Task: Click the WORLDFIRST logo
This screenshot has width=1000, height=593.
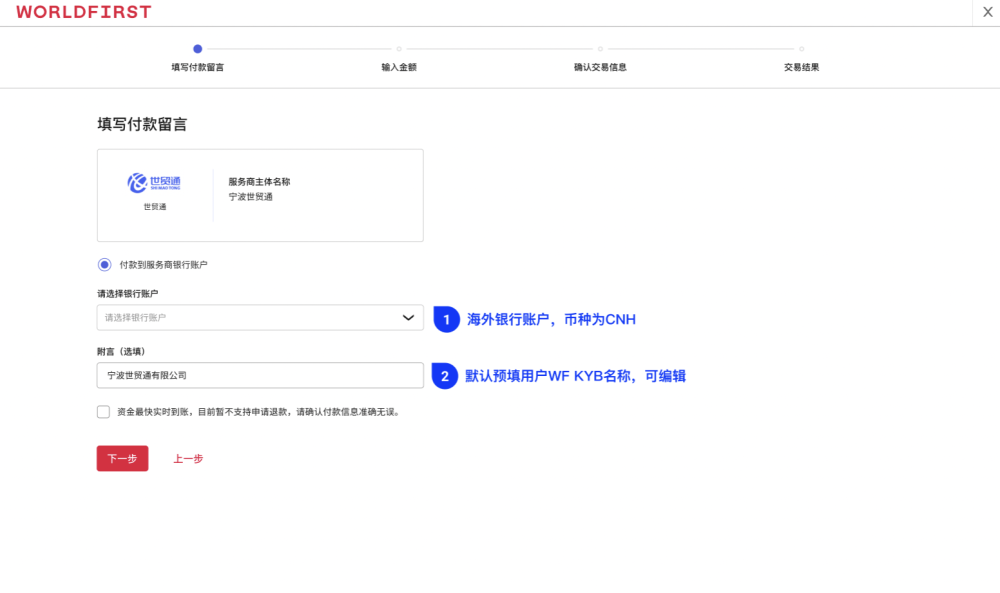Action: [83, 12]
